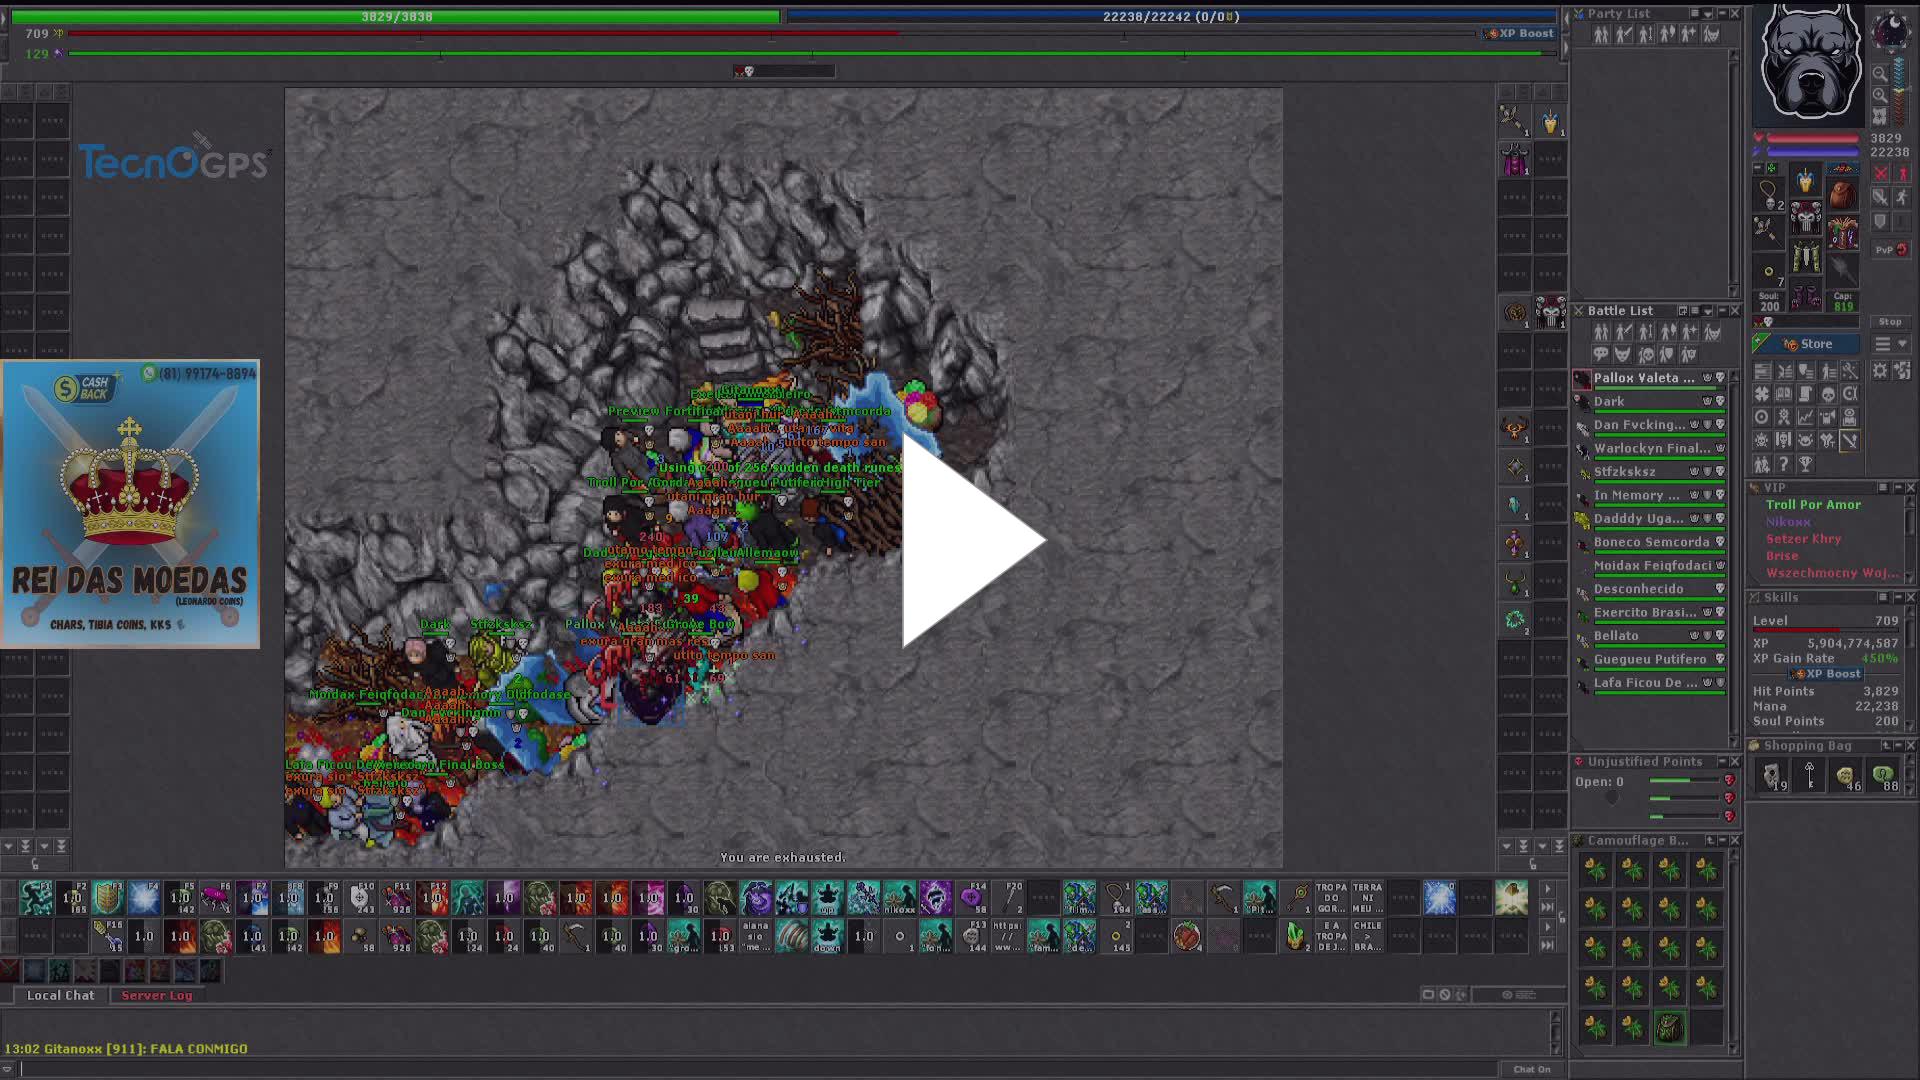Zoom in the minimap with magnifier plus

(x=1880, y=96)
